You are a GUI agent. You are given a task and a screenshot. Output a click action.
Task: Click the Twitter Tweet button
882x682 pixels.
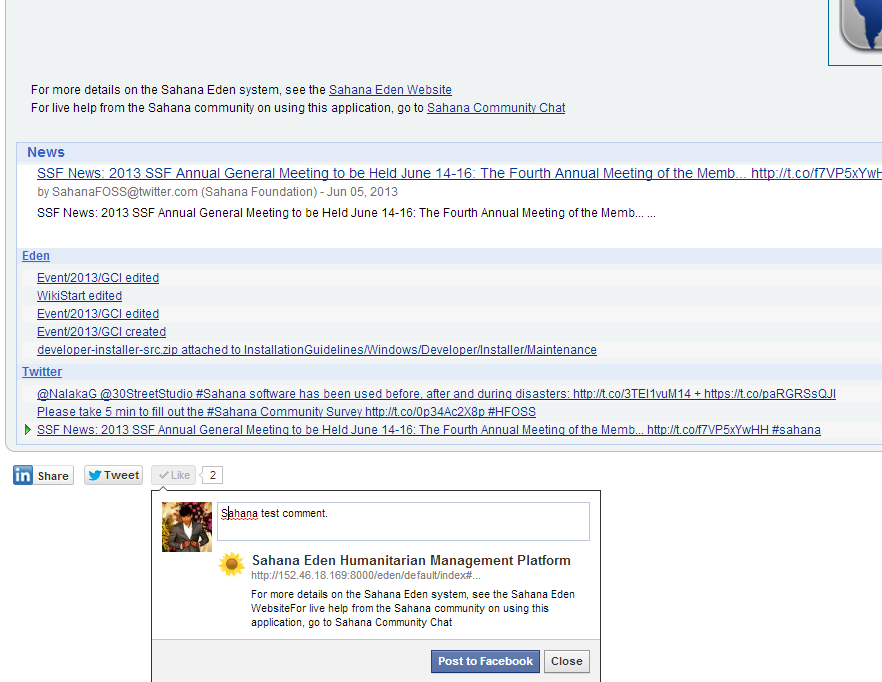point(113,476)
